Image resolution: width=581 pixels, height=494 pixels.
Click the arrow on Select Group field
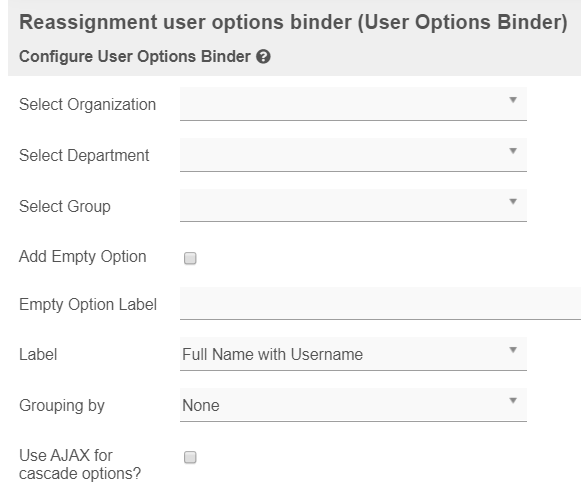(513, 202)
